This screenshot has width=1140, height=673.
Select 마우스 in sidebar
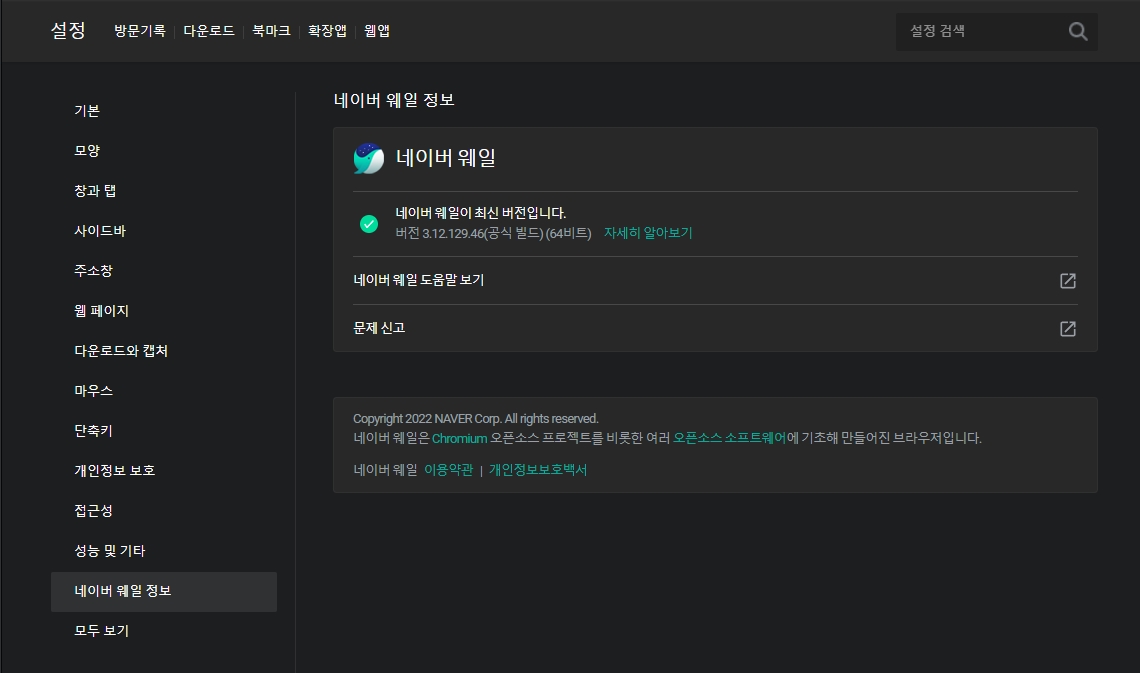coord(164,390)
